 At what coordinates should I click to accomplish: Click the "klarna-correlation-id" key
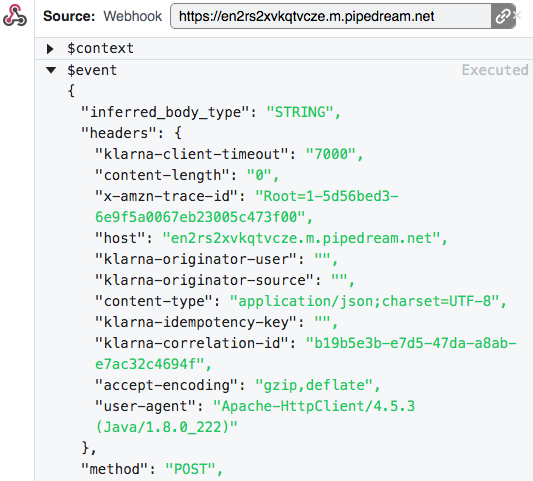192,343
